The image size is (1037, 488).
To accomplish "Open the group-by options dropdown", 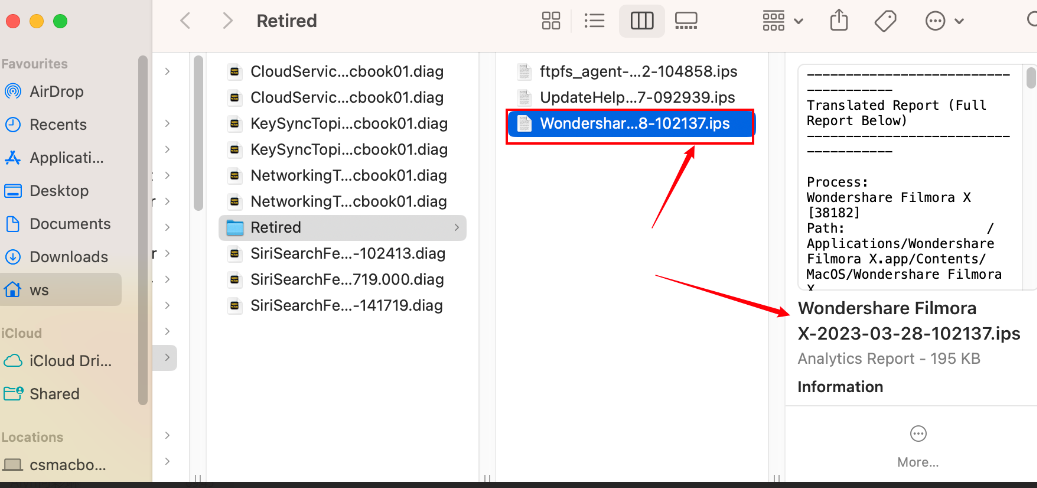I will pos(783,21).
